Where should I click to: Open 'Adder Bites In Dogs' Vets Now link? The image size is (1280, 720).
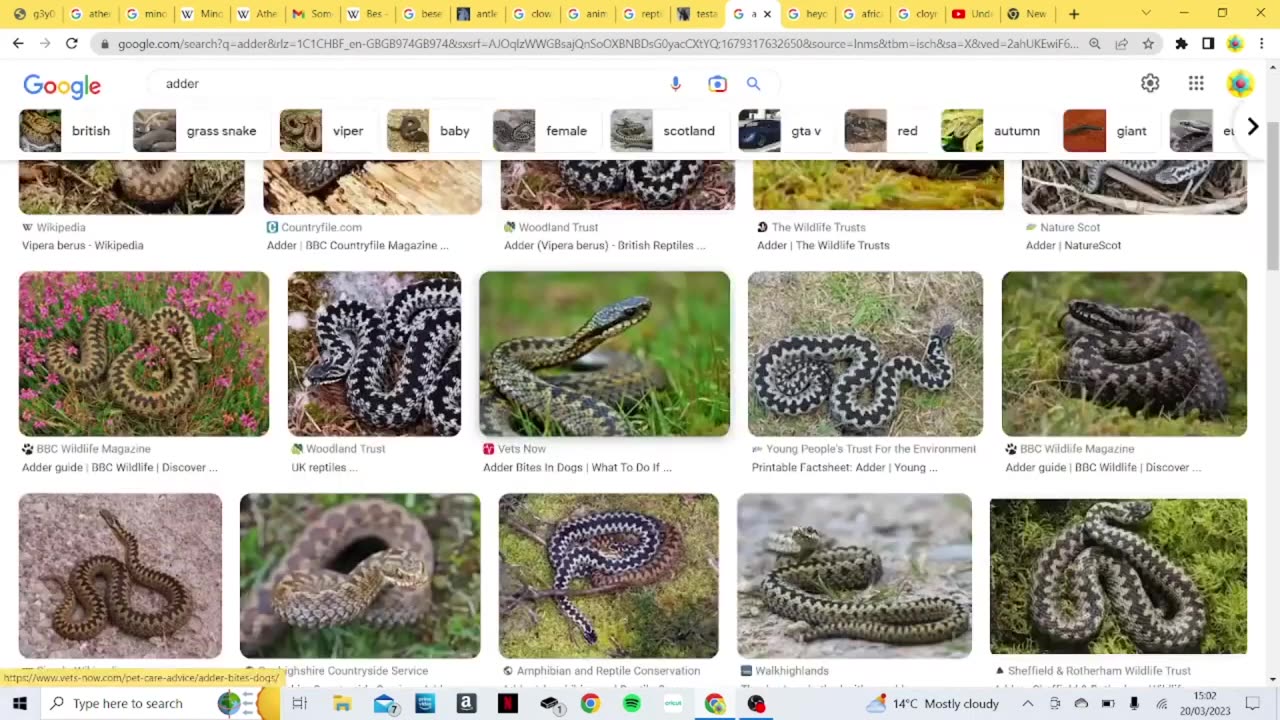coord(577,467)
